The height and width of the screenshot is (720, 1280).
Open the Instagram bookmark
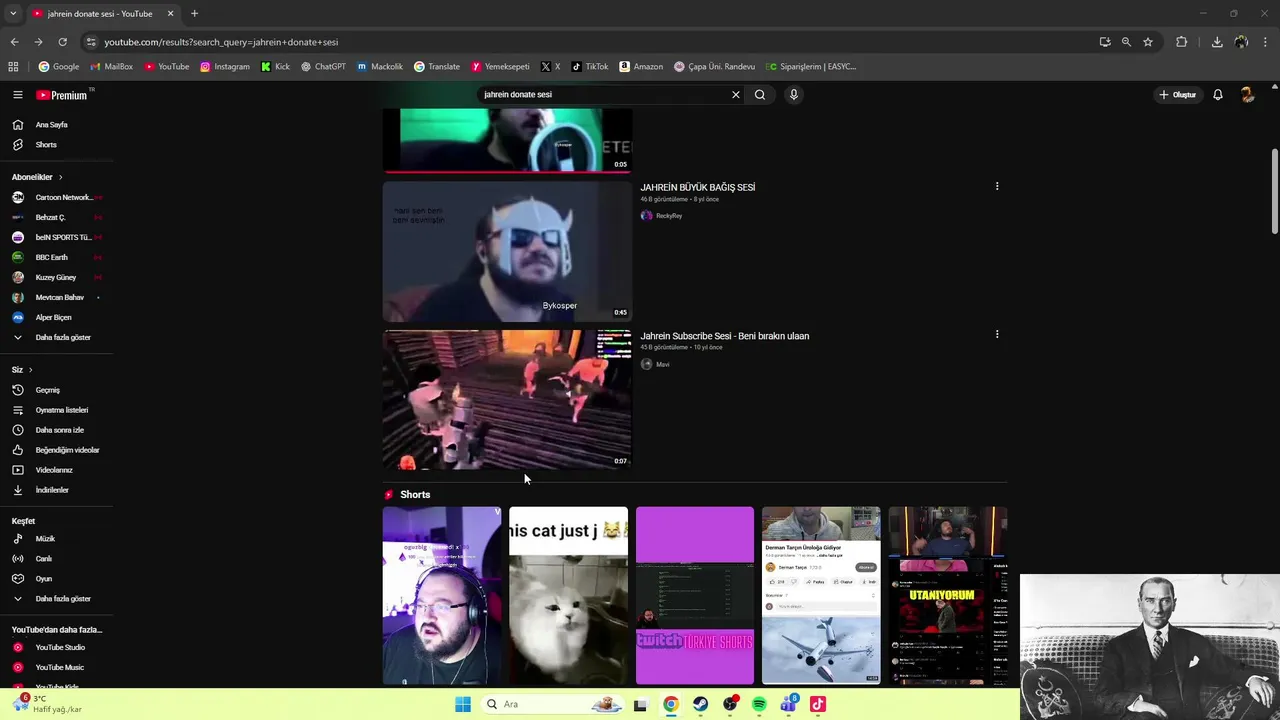click(225, 67)
